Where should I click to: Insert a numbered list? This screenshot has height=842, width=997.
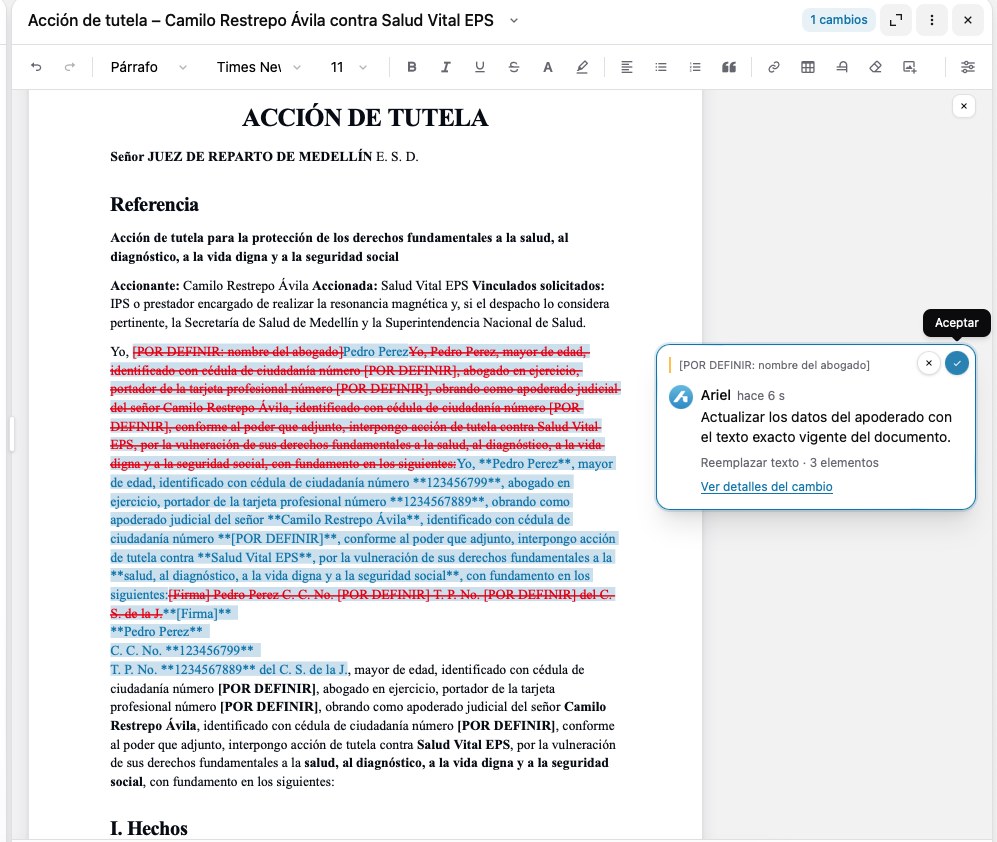click(695, 67)
